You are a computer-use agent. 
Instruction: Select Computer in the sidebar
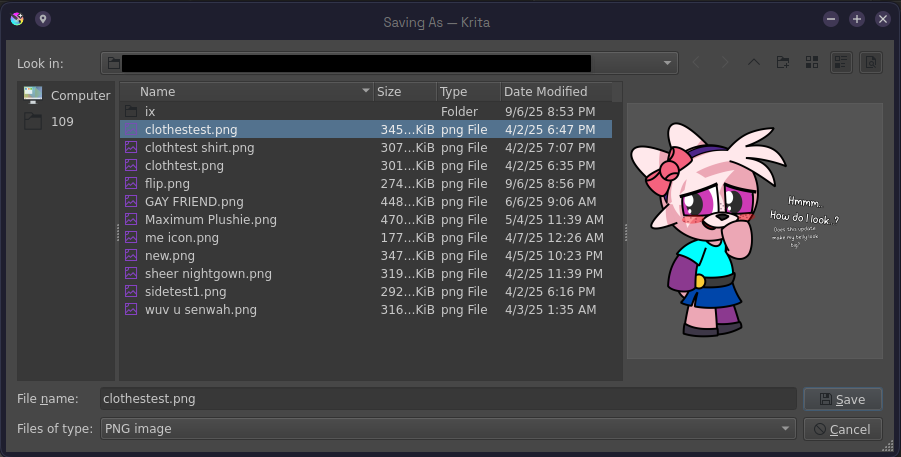click(67, 96)
